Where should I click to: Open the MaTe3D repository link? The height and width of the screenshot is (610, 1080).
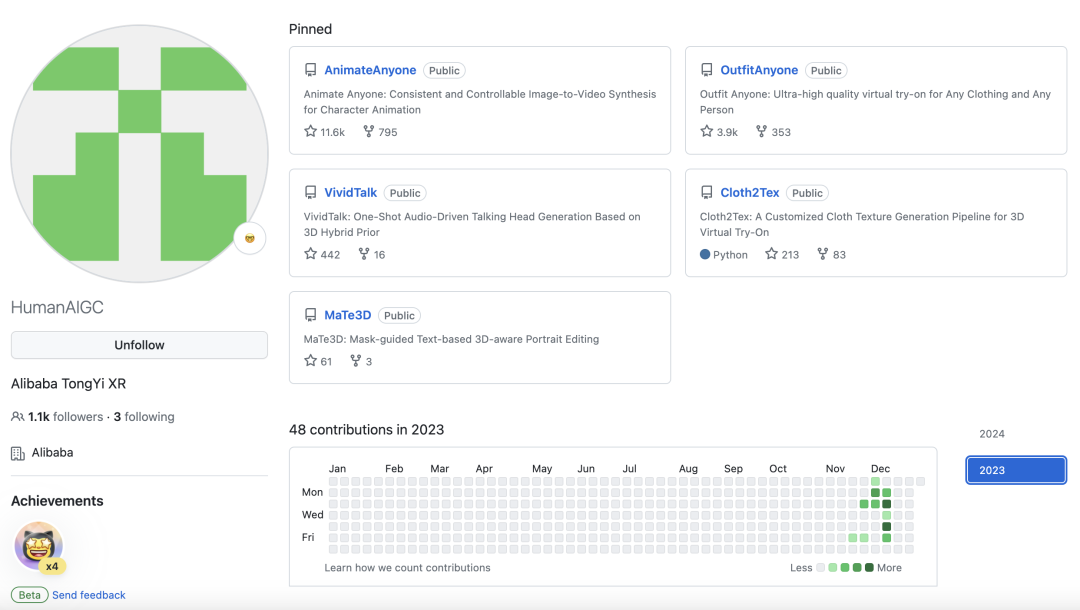pos(348,315)
